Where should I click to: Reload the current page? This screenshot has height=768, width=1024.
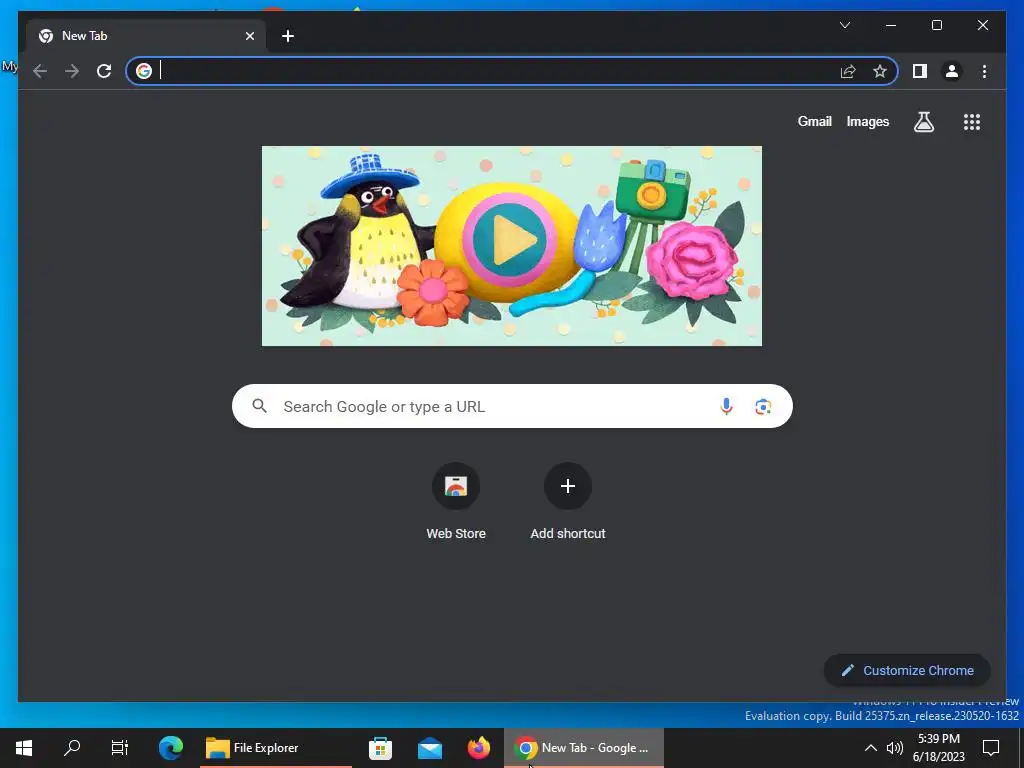point(104,71)
